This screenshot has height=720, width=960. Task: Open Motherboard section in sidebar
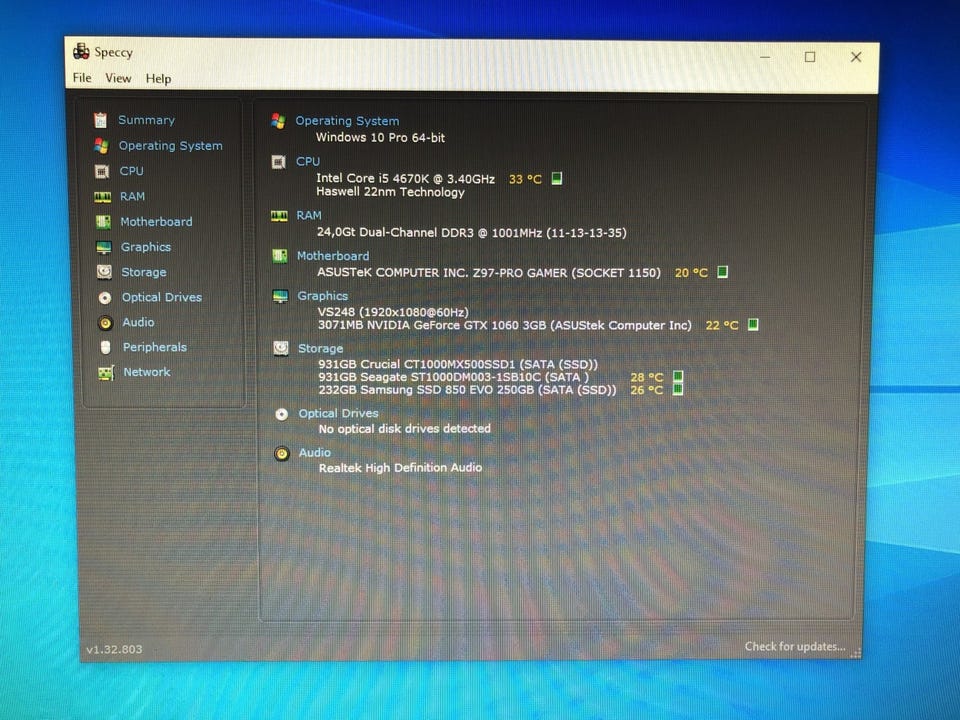pyautogui.click(x=156, y=222)
